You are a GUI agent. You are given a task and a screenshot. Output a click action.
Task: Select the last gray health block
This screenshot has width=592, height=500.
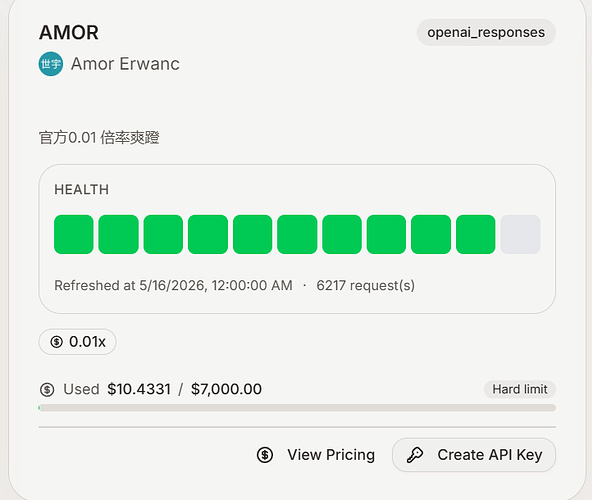pos(520,234)
